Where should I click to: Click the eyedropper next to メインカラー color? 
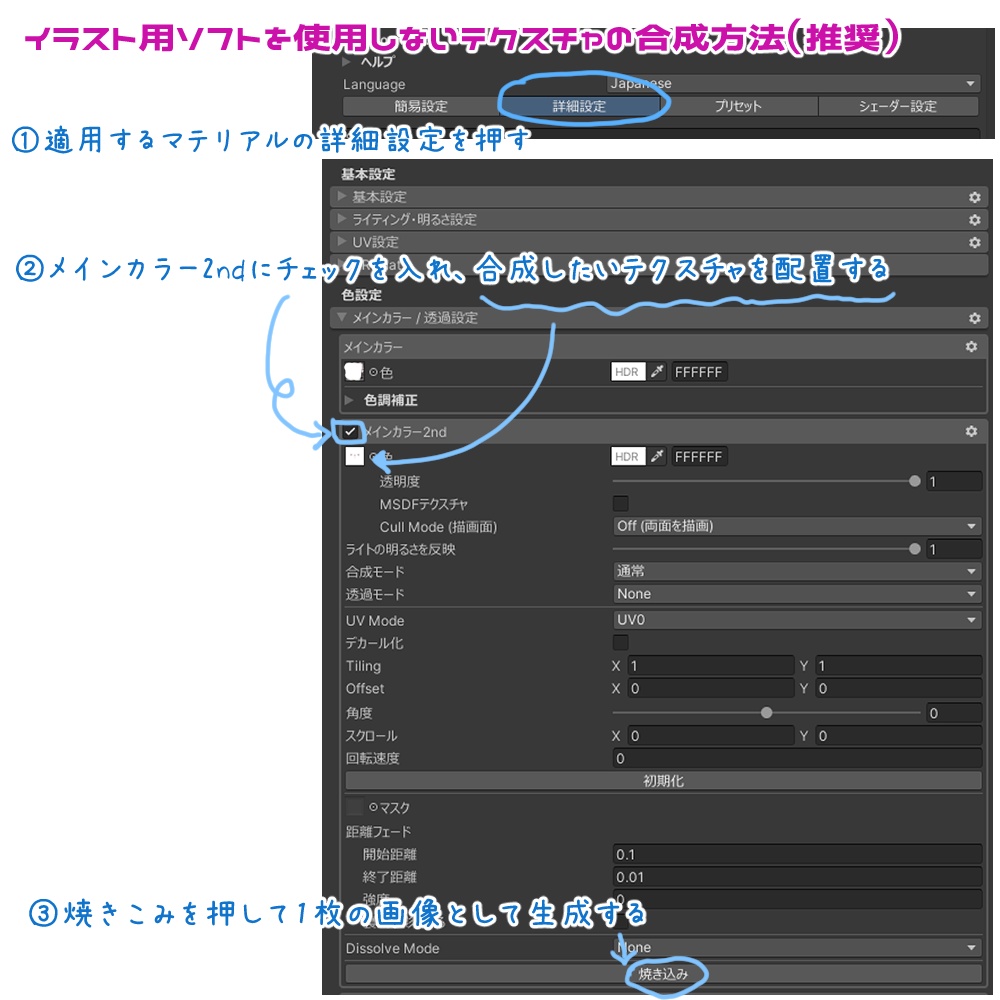654,371
